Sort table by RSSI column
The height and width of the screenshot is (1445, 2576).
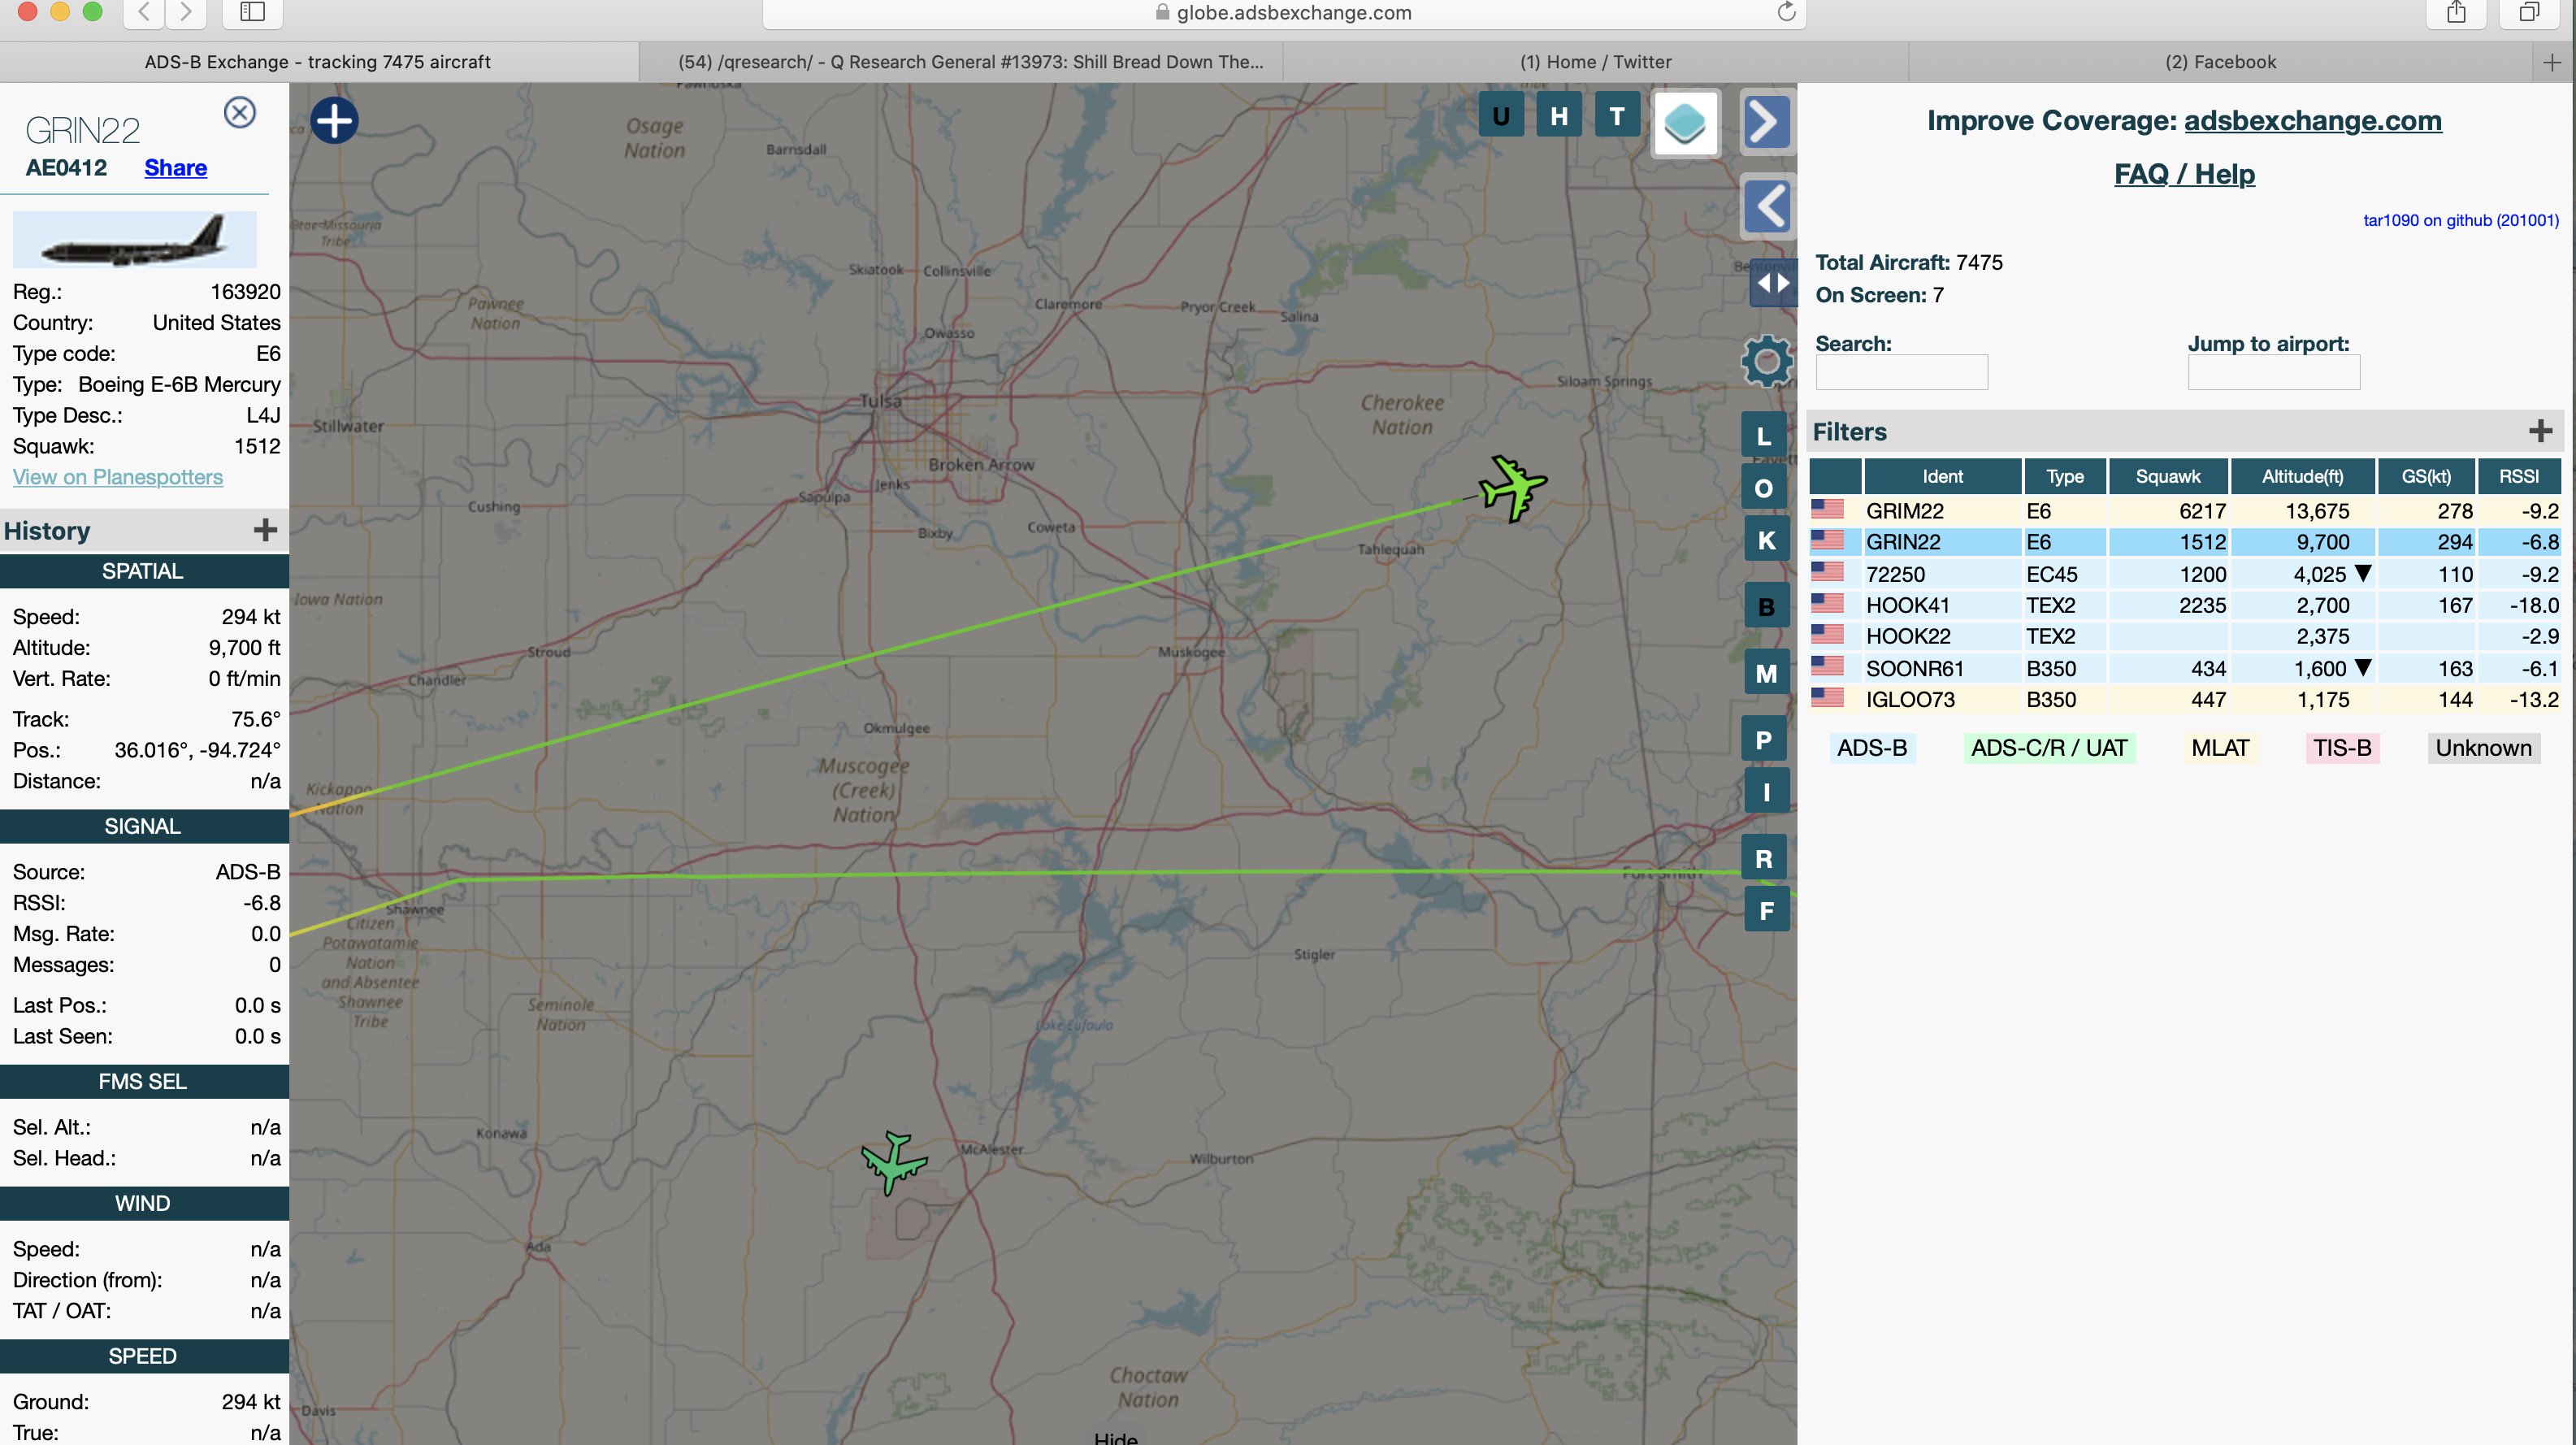coord(2518,477)
